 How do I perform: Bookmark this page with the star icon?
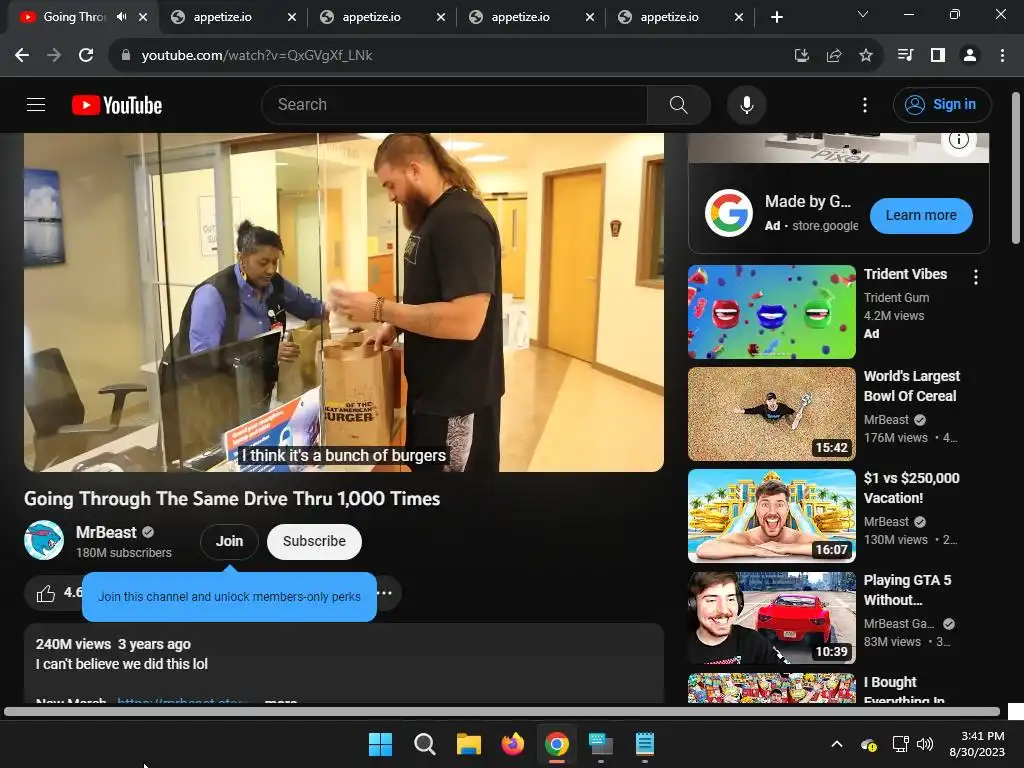coord(866,56)
